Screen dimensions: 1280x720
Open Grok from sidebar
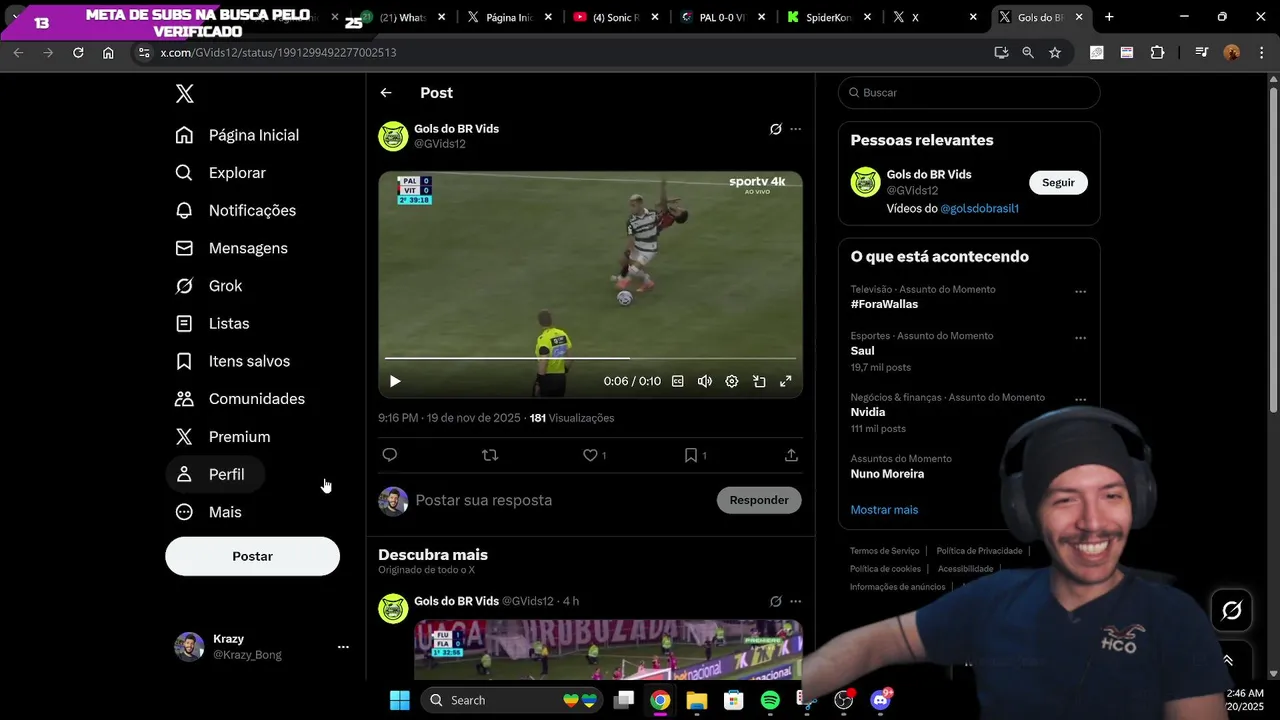(x=209, y=286)
